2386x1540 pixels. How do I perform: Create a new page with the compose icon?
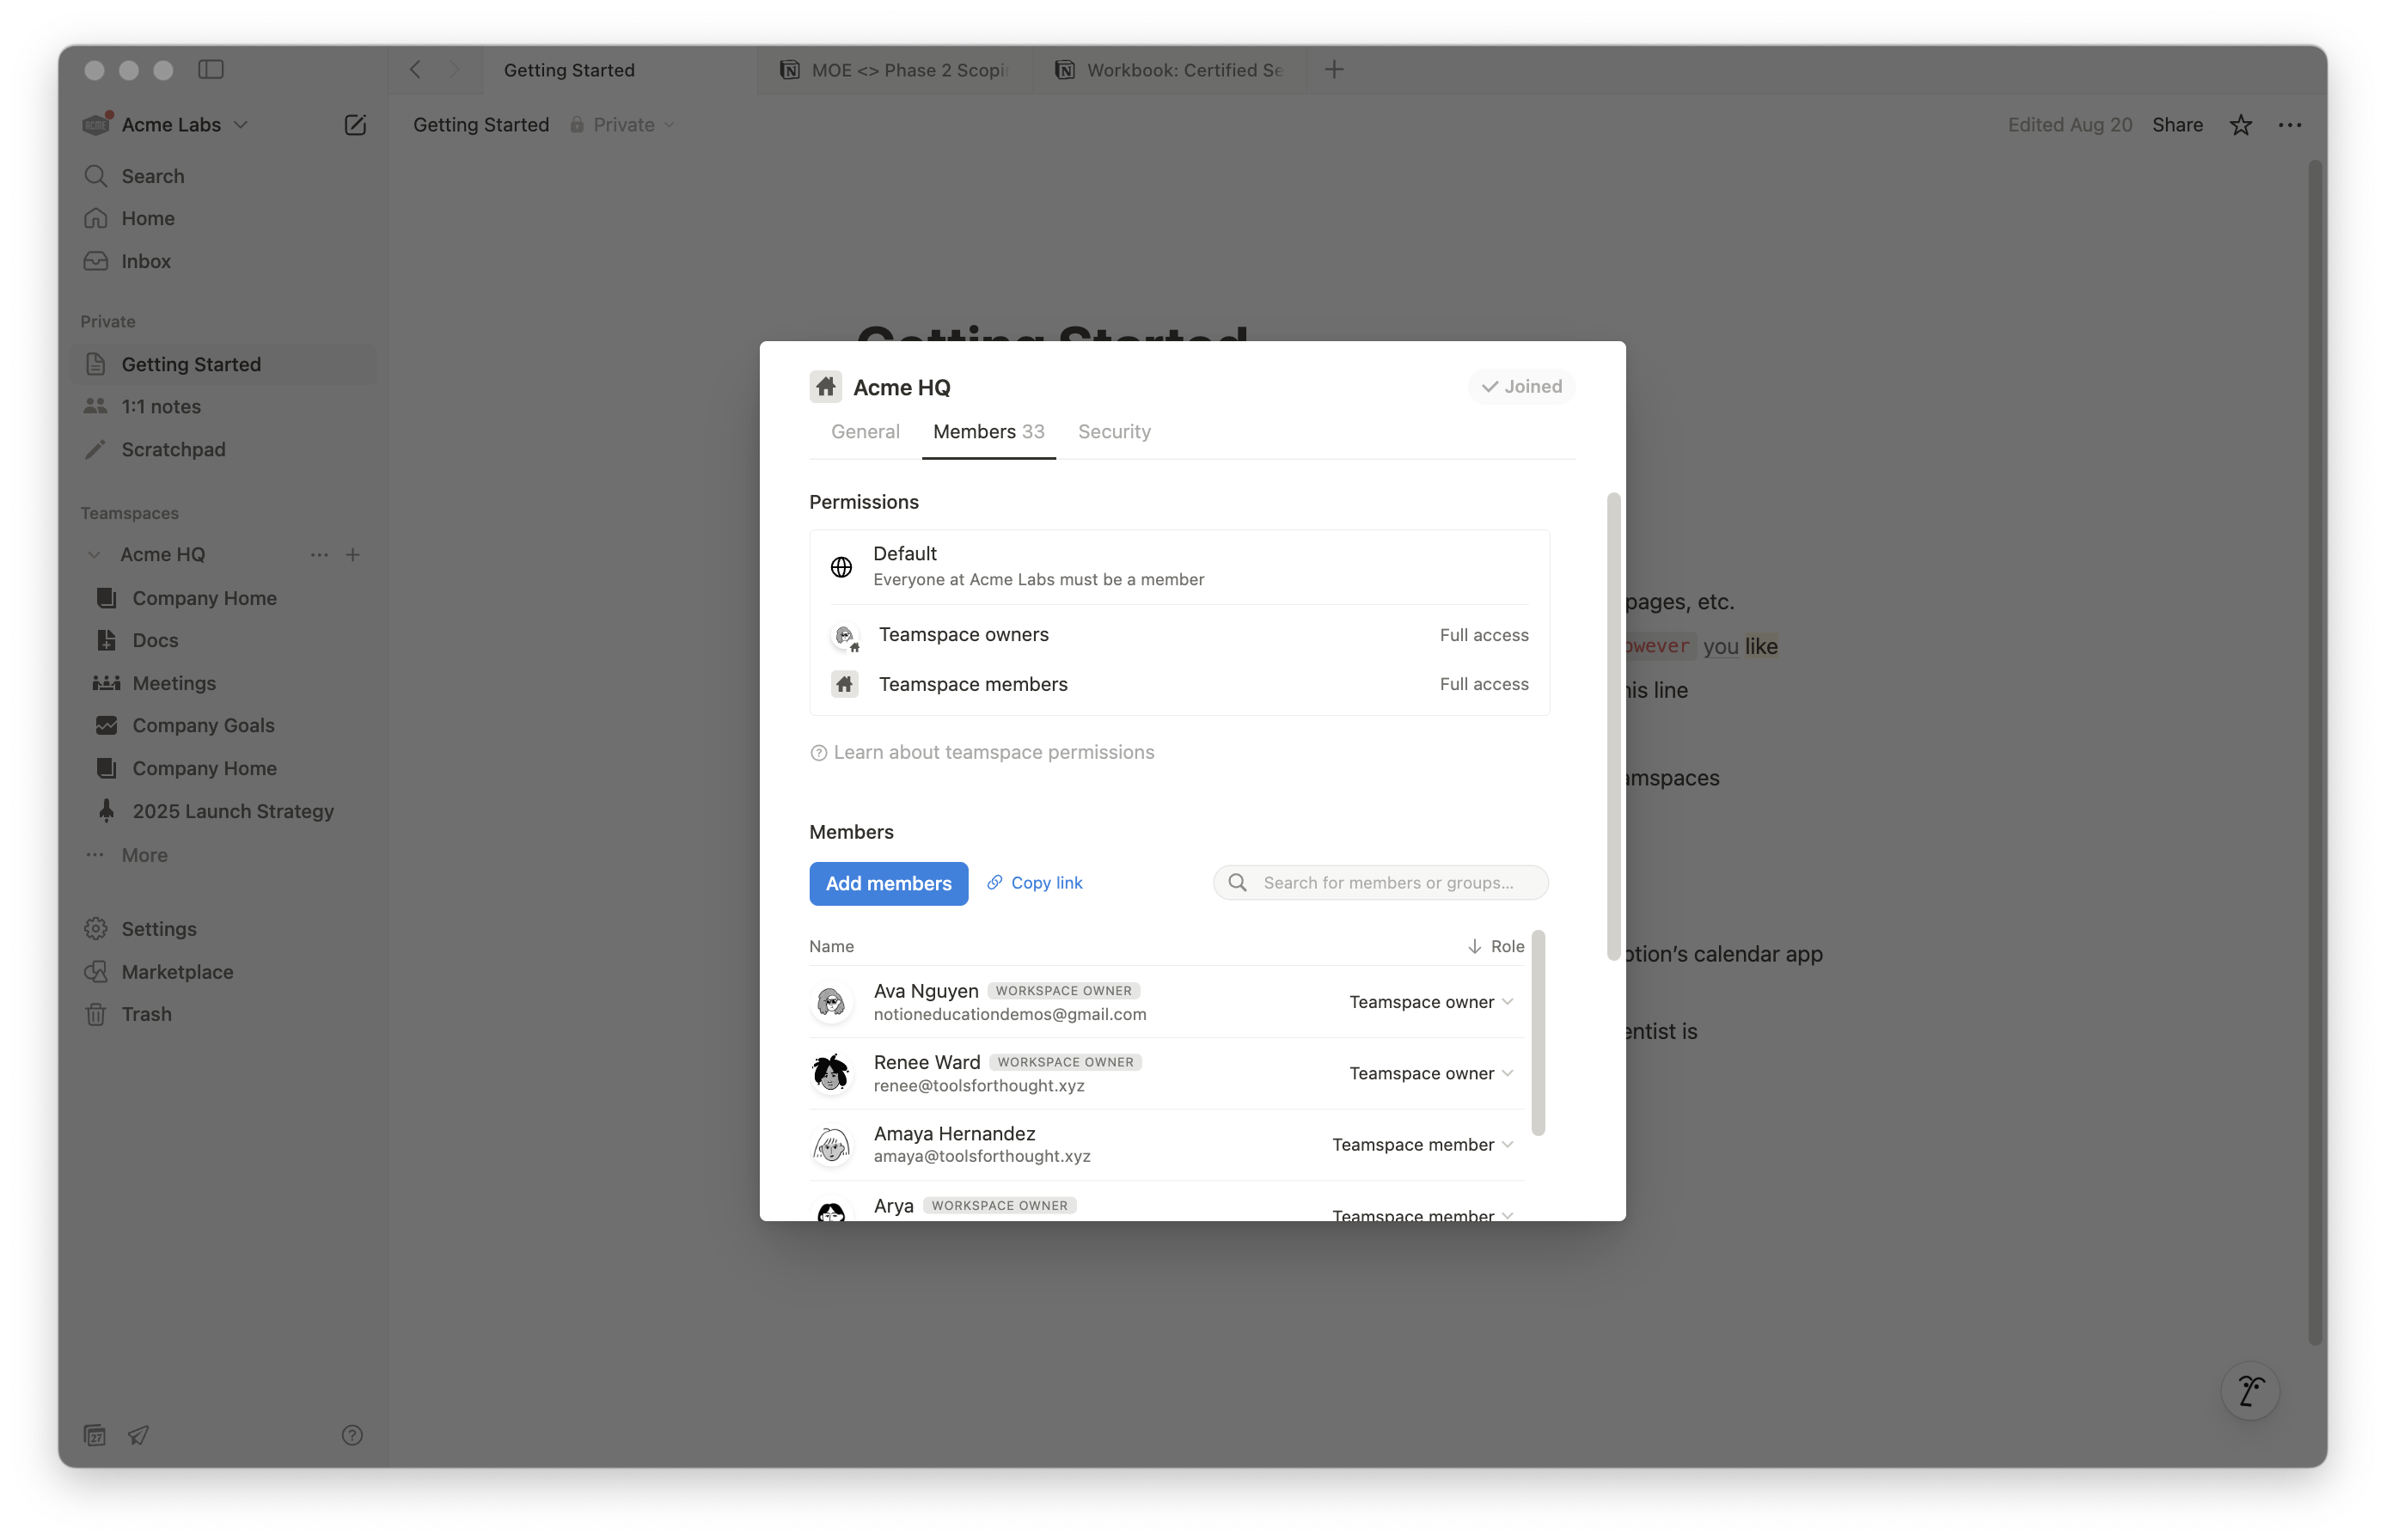coord(355,124)
